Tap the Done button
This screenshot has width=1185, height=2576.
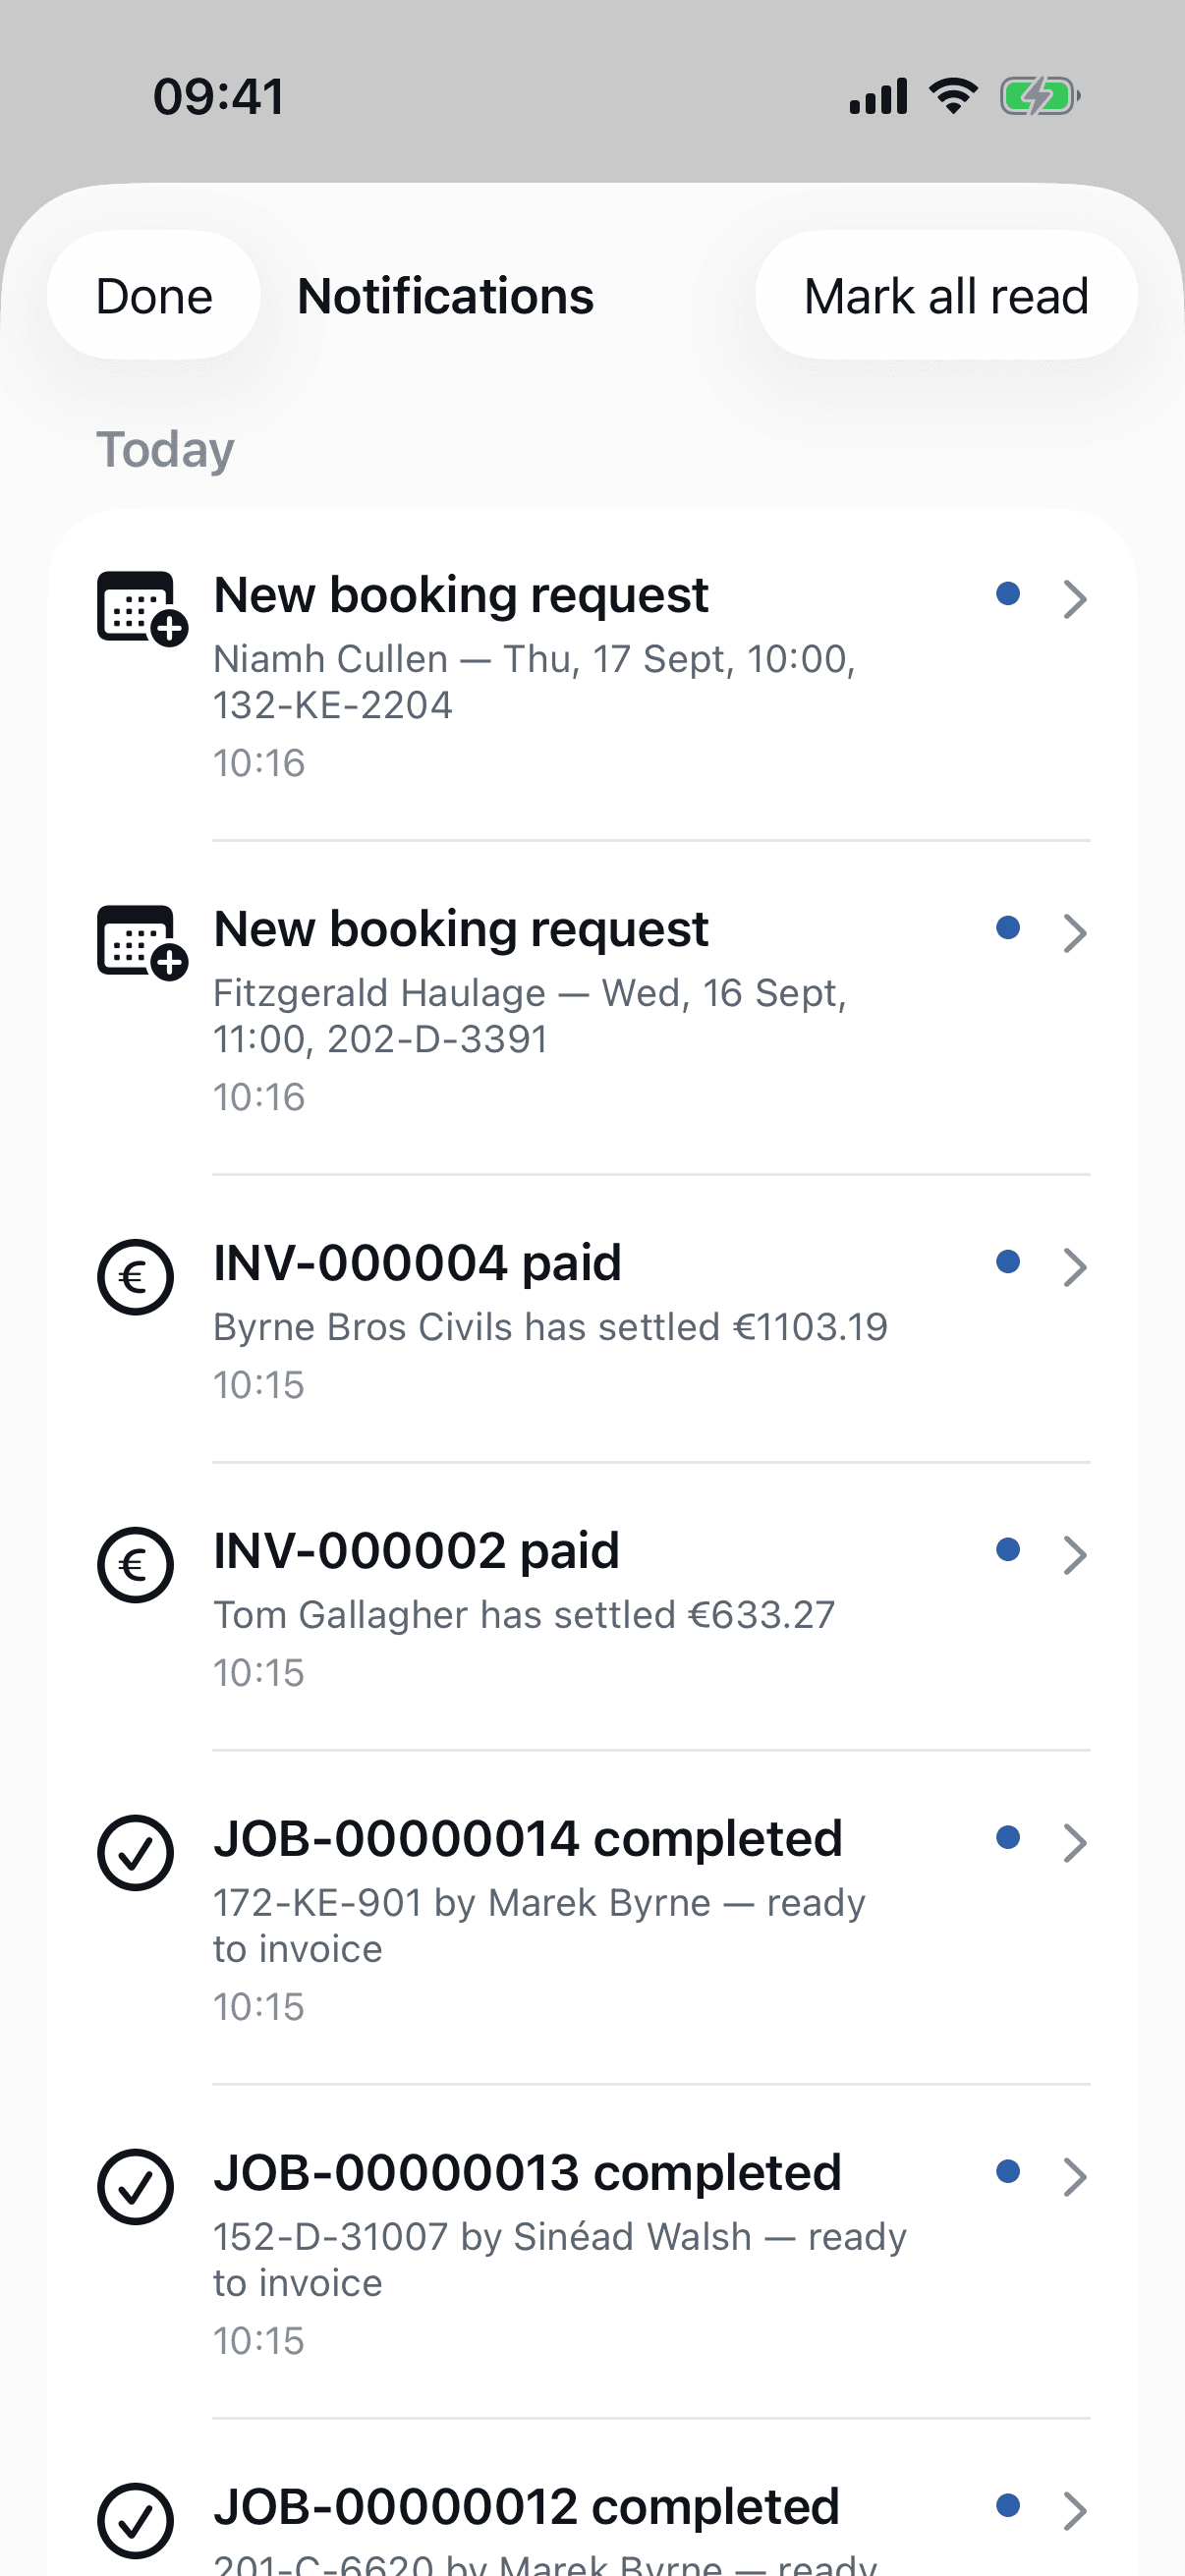click(x=154, y=296)
